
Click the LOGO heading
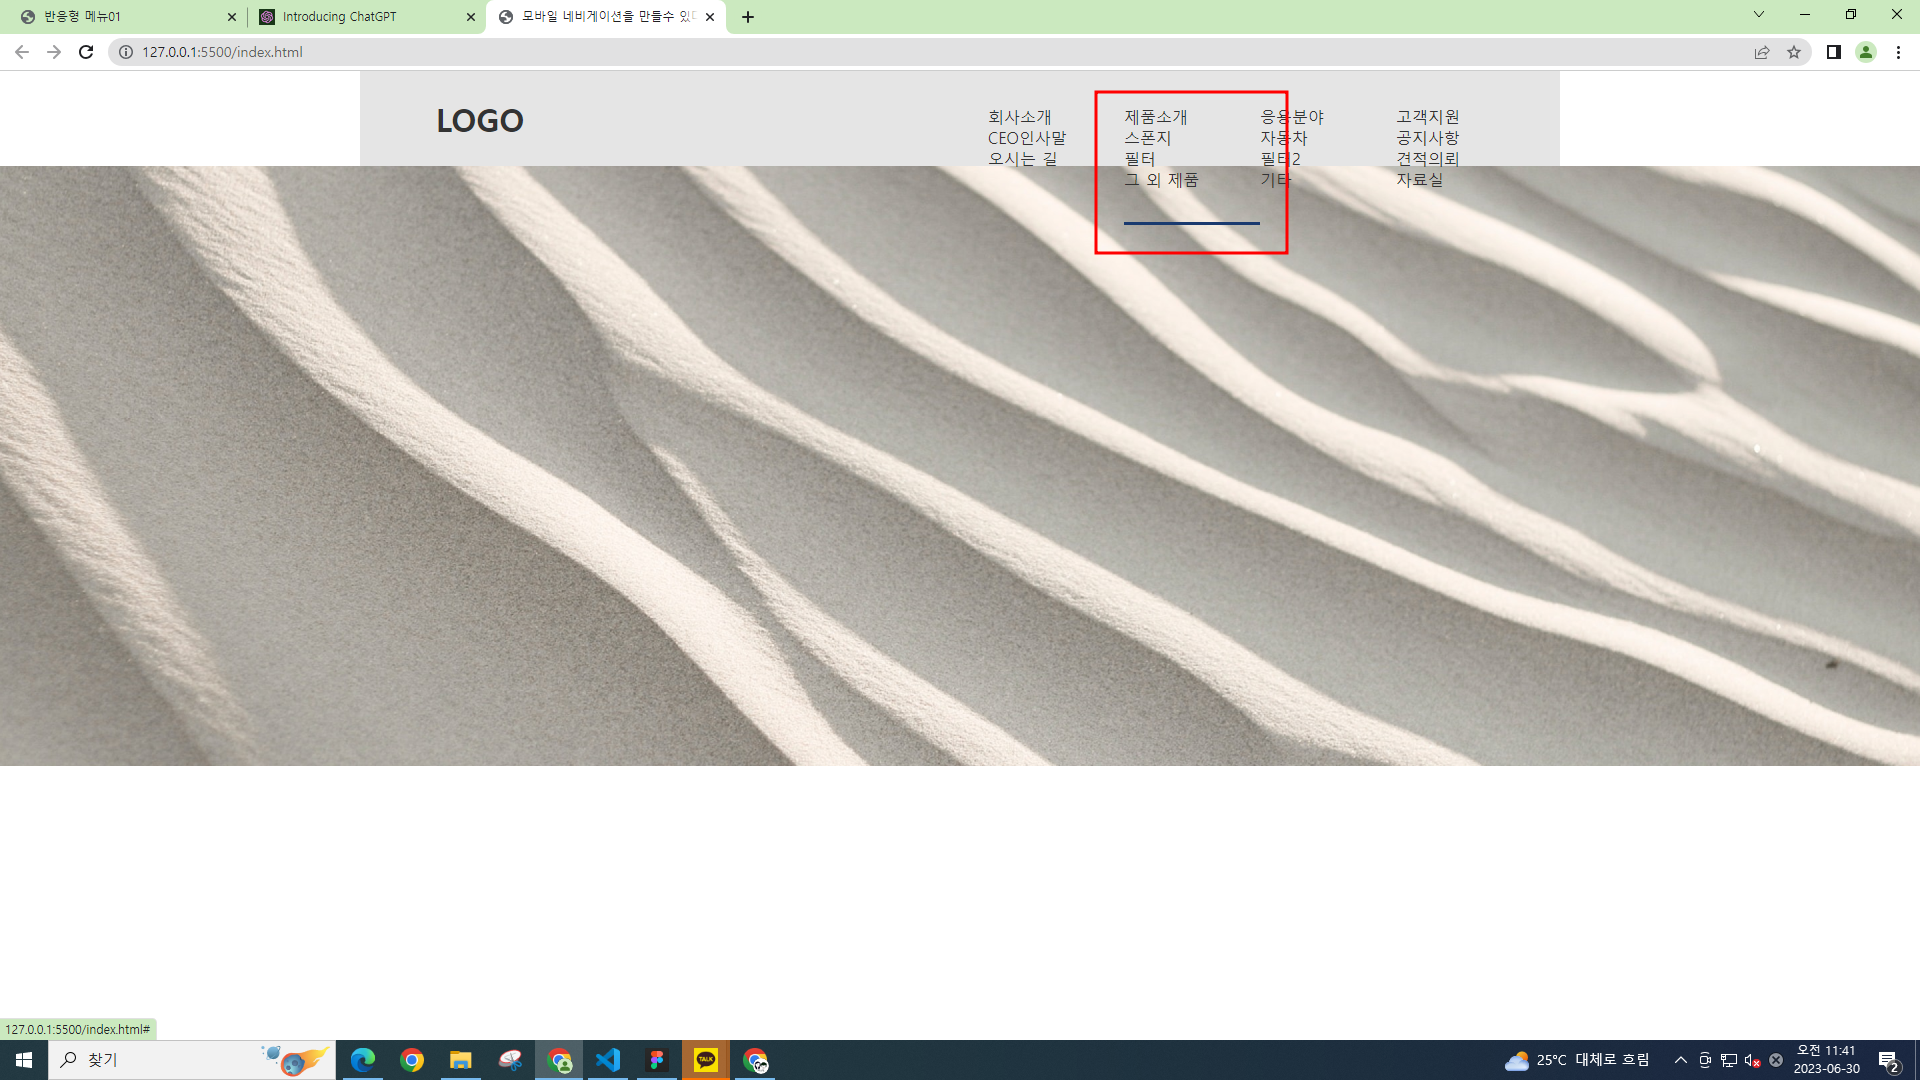click(480, 120)
